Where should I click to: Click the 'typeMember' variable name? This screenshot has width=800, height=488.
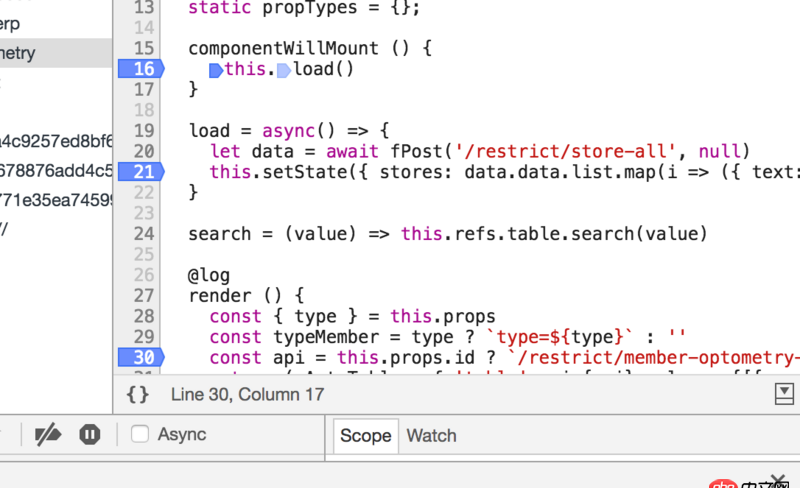coord(326,337)
